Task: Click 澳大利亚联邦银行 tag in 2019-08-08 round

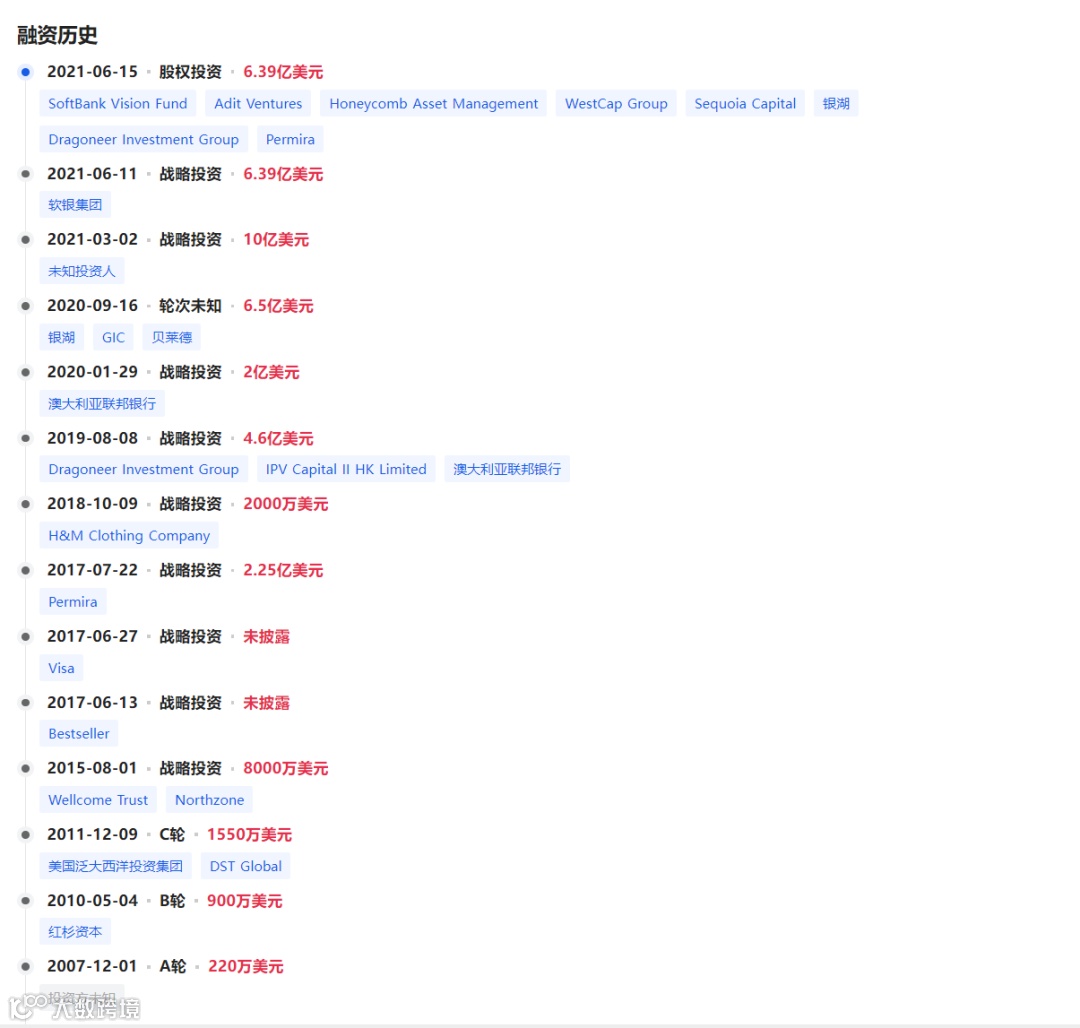Action: [507, 469]
